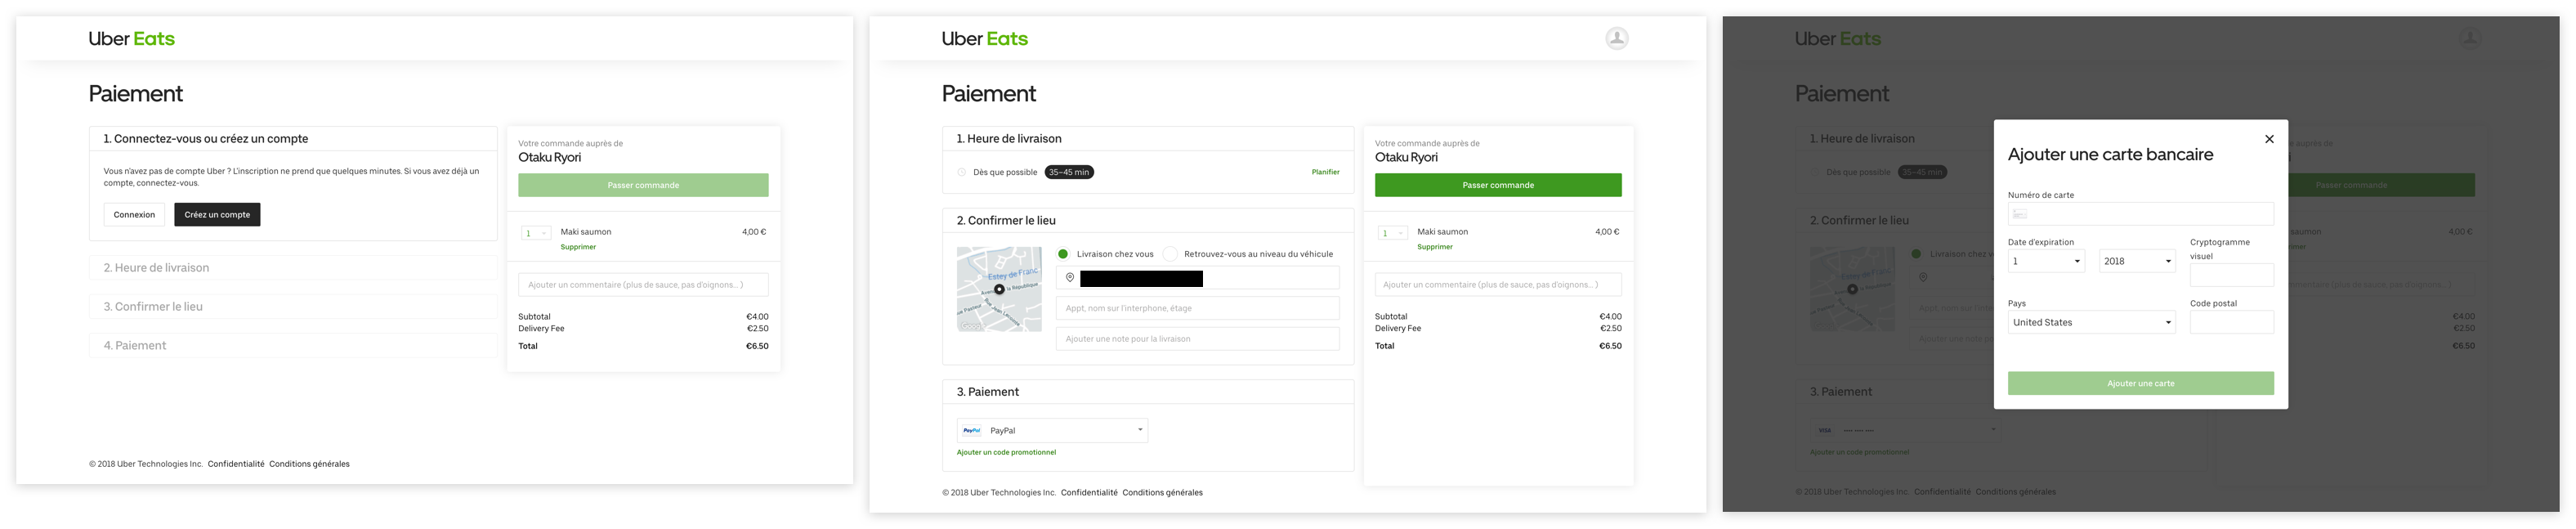Screen dimensions: 2576x529
Task: Click Supprimer under Maki saumon on sign-in page
Action: tap(578, 247)
